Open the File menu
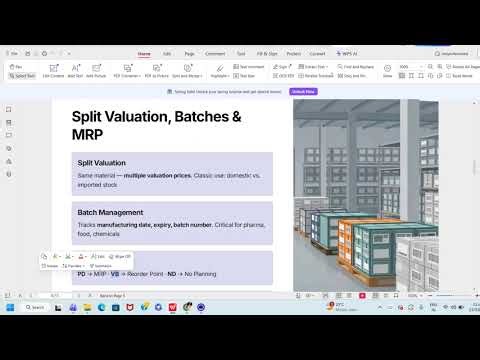 click(x=12, y=54)
